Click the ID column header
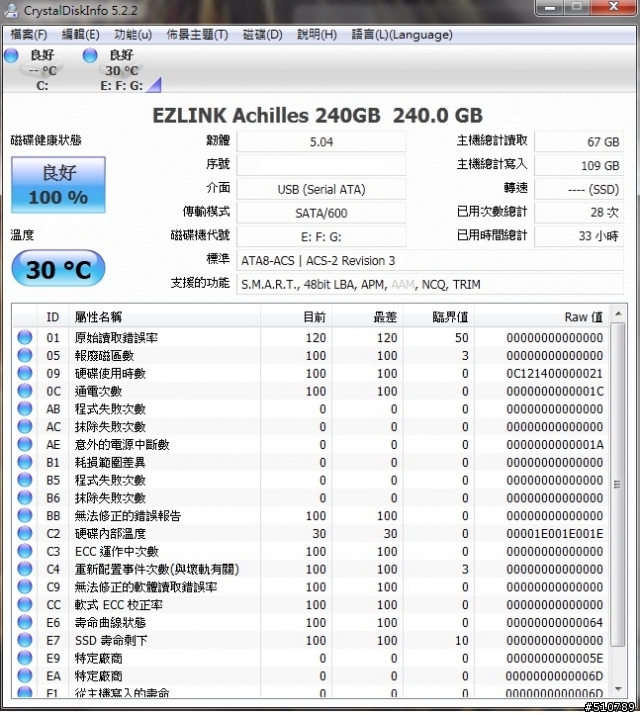This screenshot has width=640, height=715. click(52, 317)
